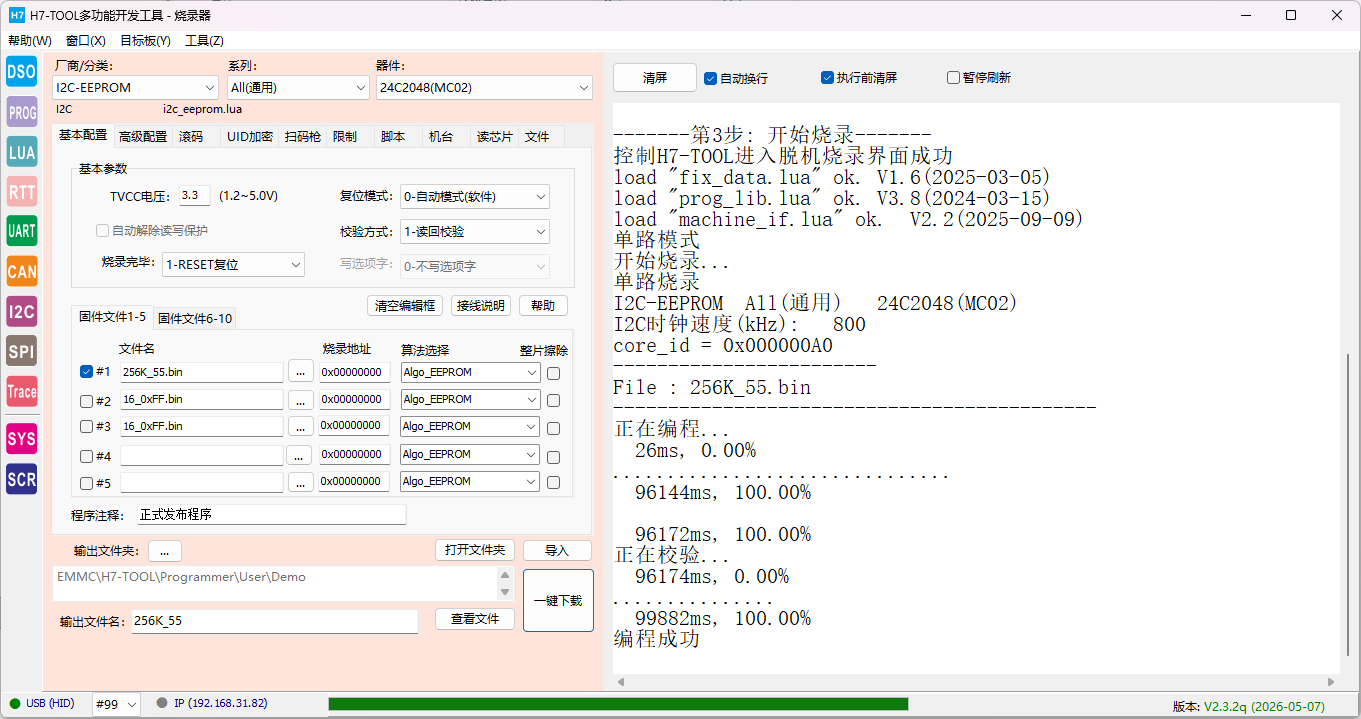The height and width of the screenshot is (719, 1361).
Task: Open the 工具(Z) menu
Action: [204, 41]
